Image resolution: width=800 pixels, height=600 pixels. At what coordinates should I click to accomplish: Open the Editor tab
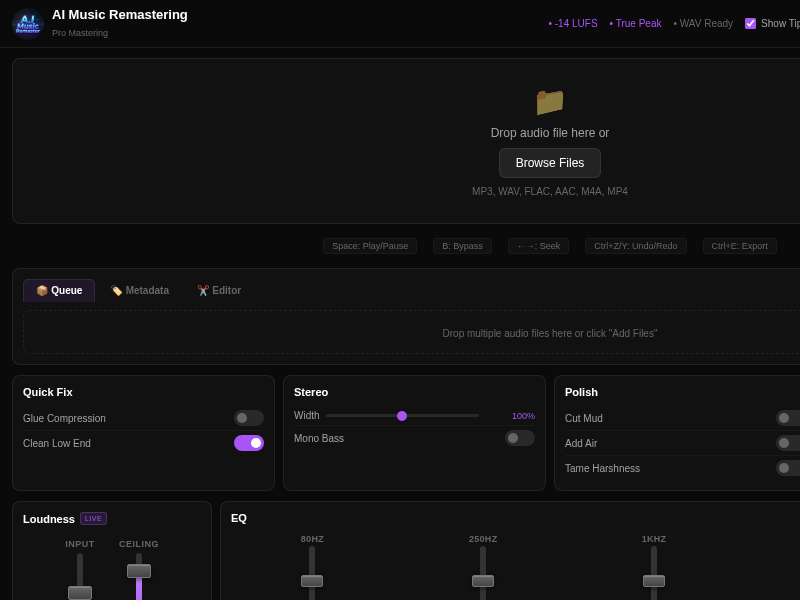(x=219, y=290)
